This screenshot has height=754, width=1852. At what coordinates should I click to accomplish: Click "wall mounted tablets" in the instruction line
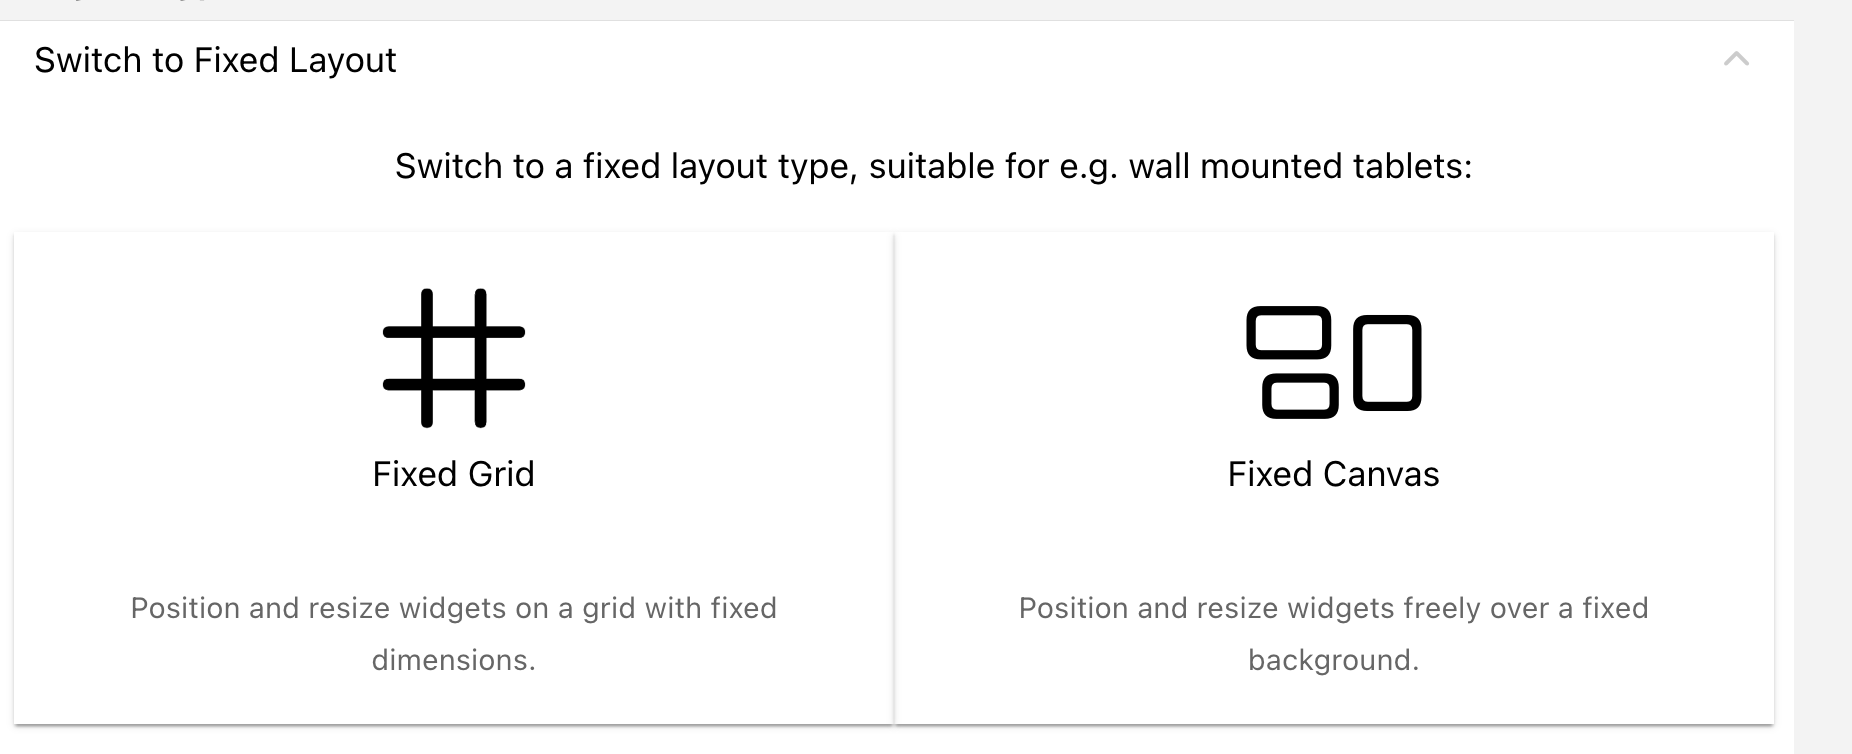[1300, 166]
